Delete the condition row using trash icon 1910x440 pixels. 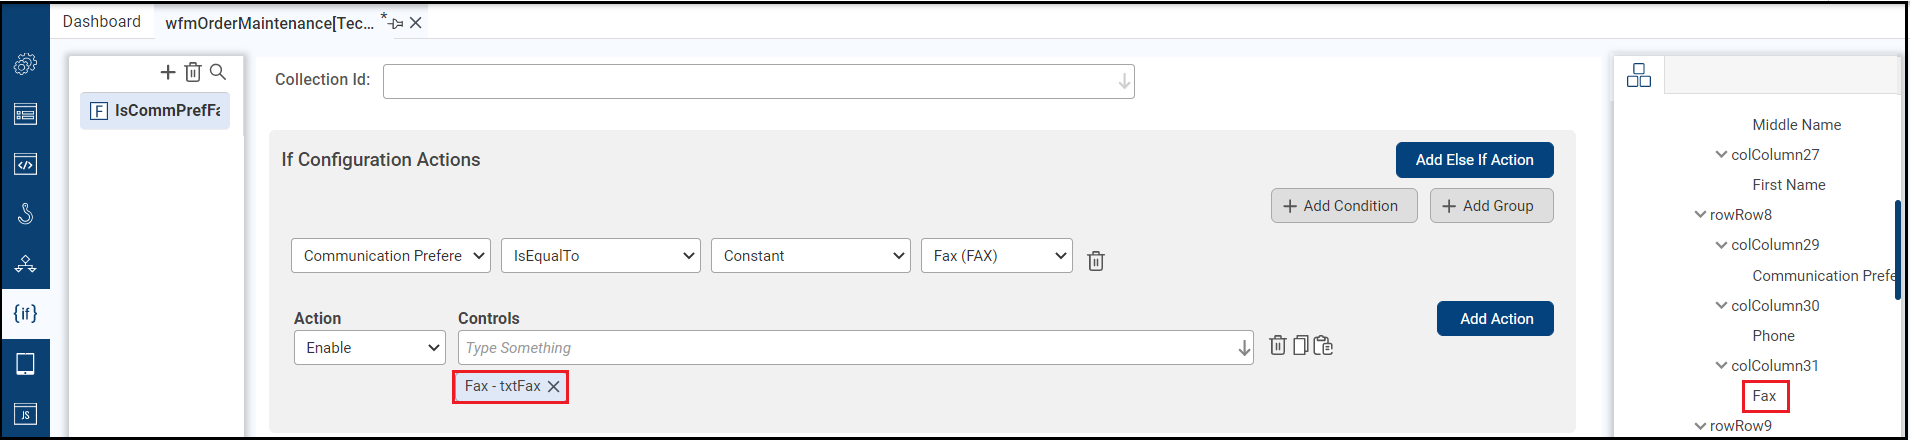coord(1096,261)
